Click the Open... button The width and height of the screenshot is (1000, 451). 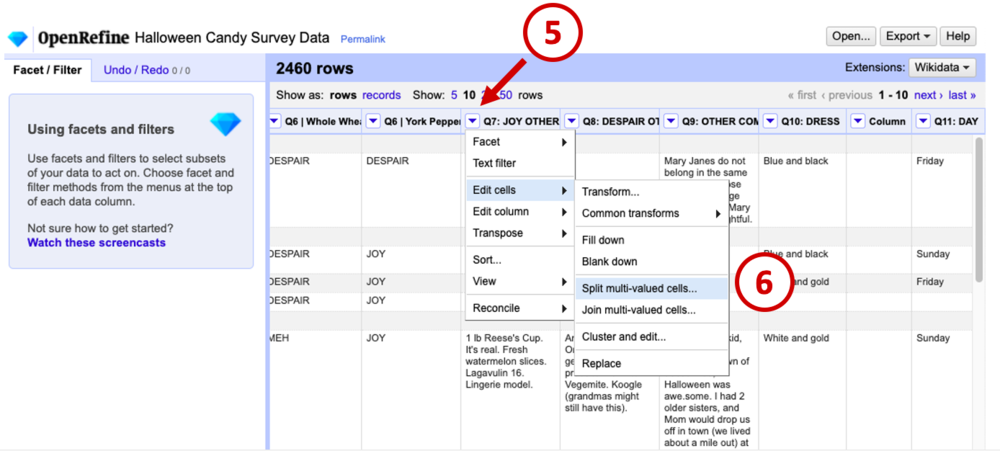(851, 36)
